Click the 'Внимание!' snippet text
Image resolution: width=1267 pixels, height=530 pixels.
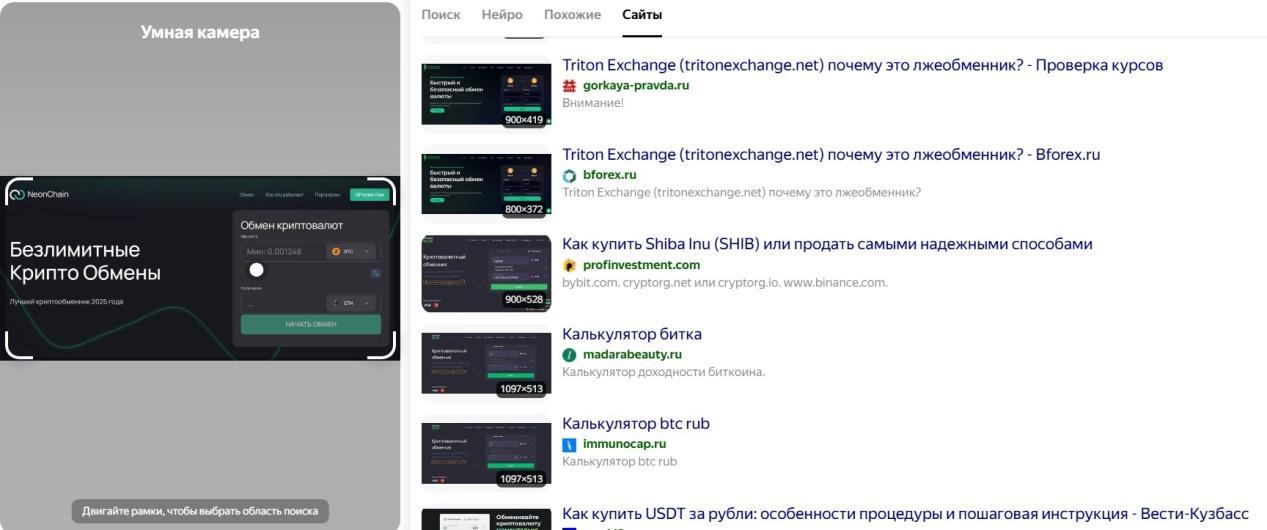(593, 103)
